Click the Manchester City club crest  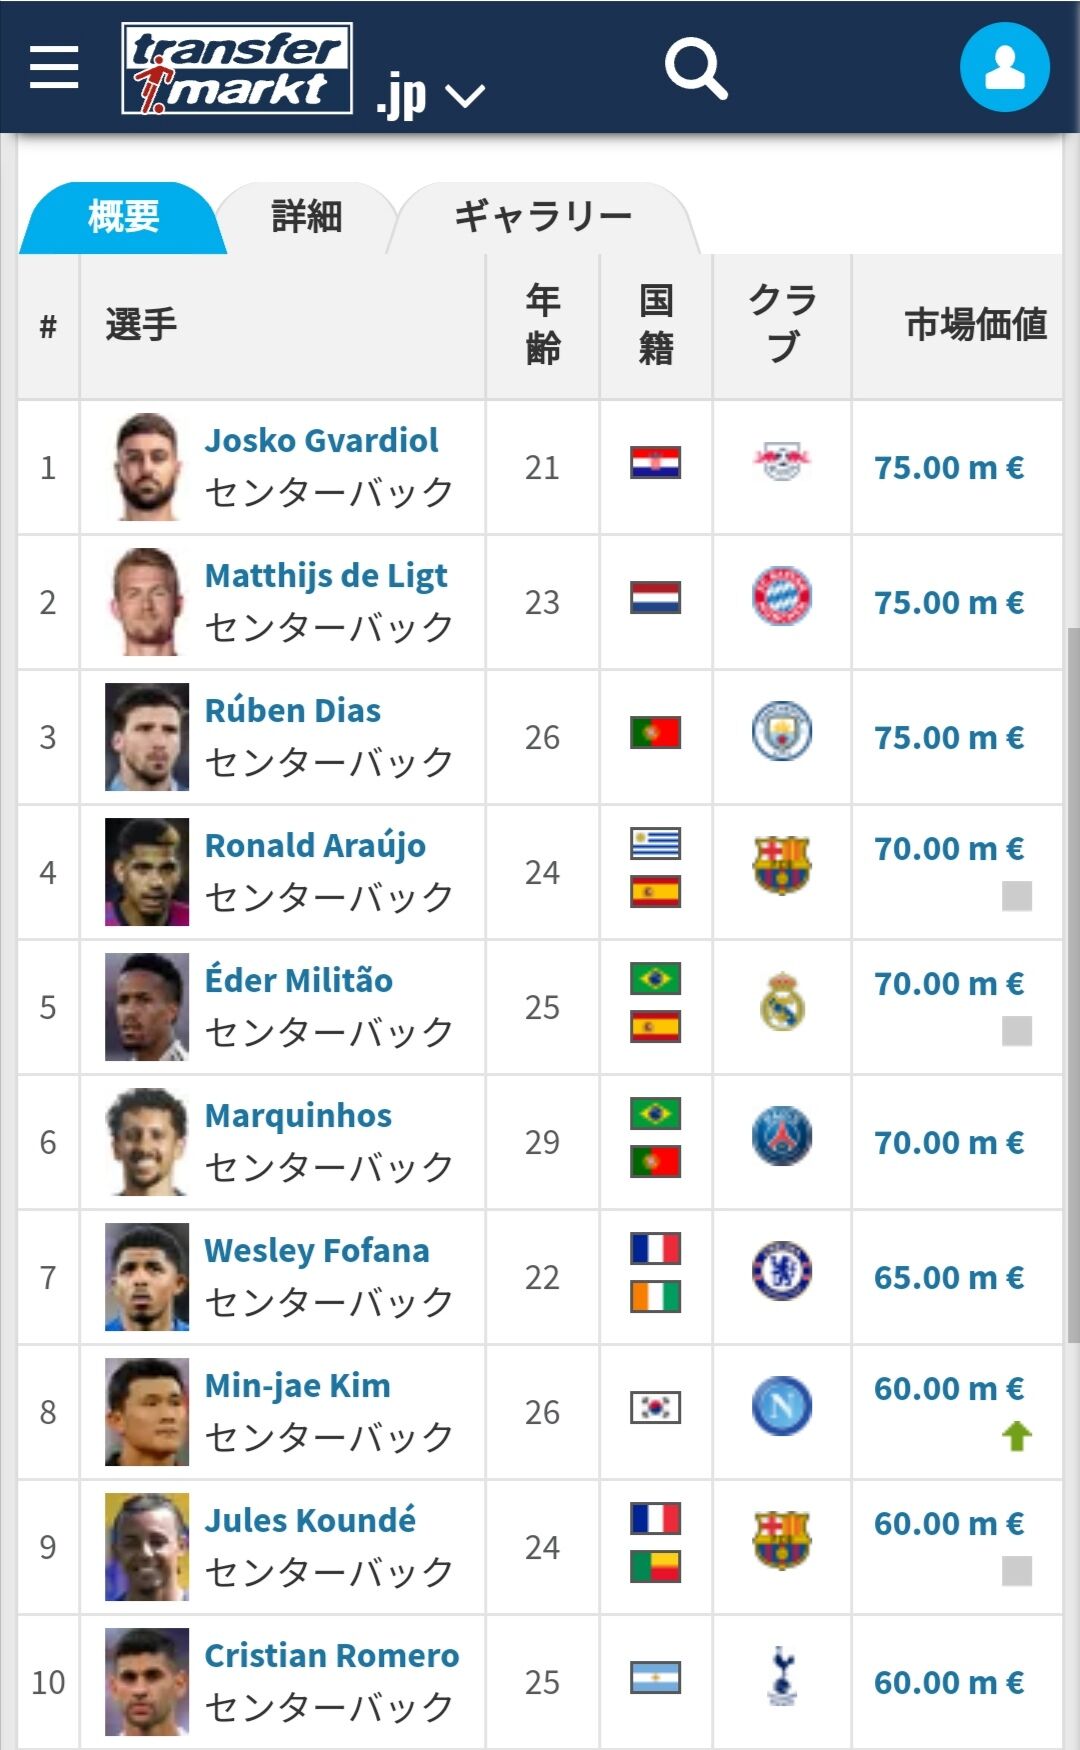click(782, 731)
